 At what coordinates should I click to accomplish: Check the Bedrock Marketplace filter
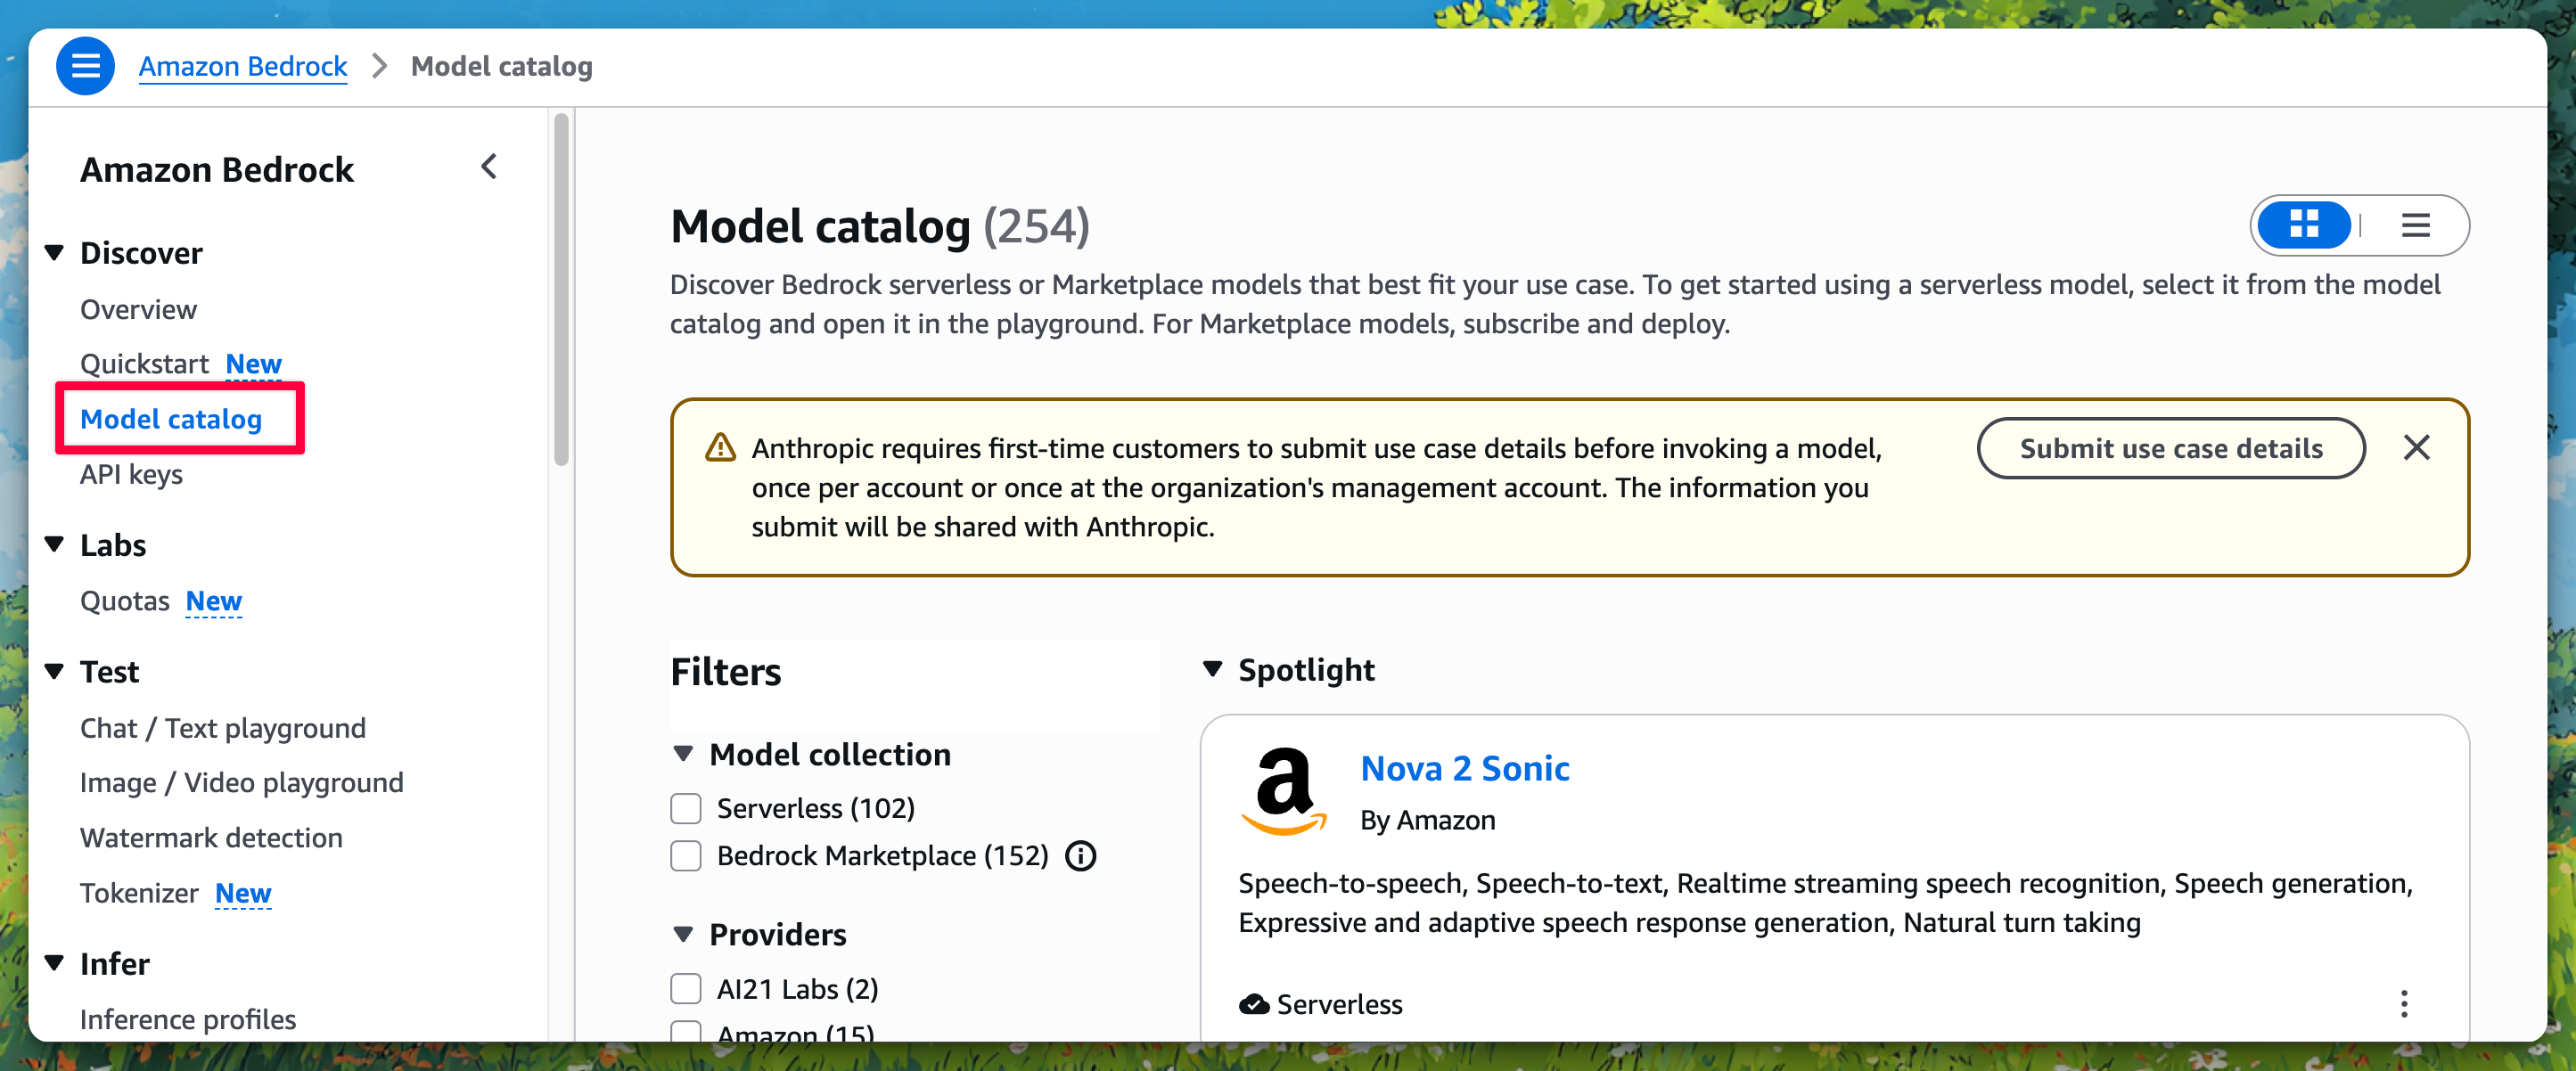(686, 856)
